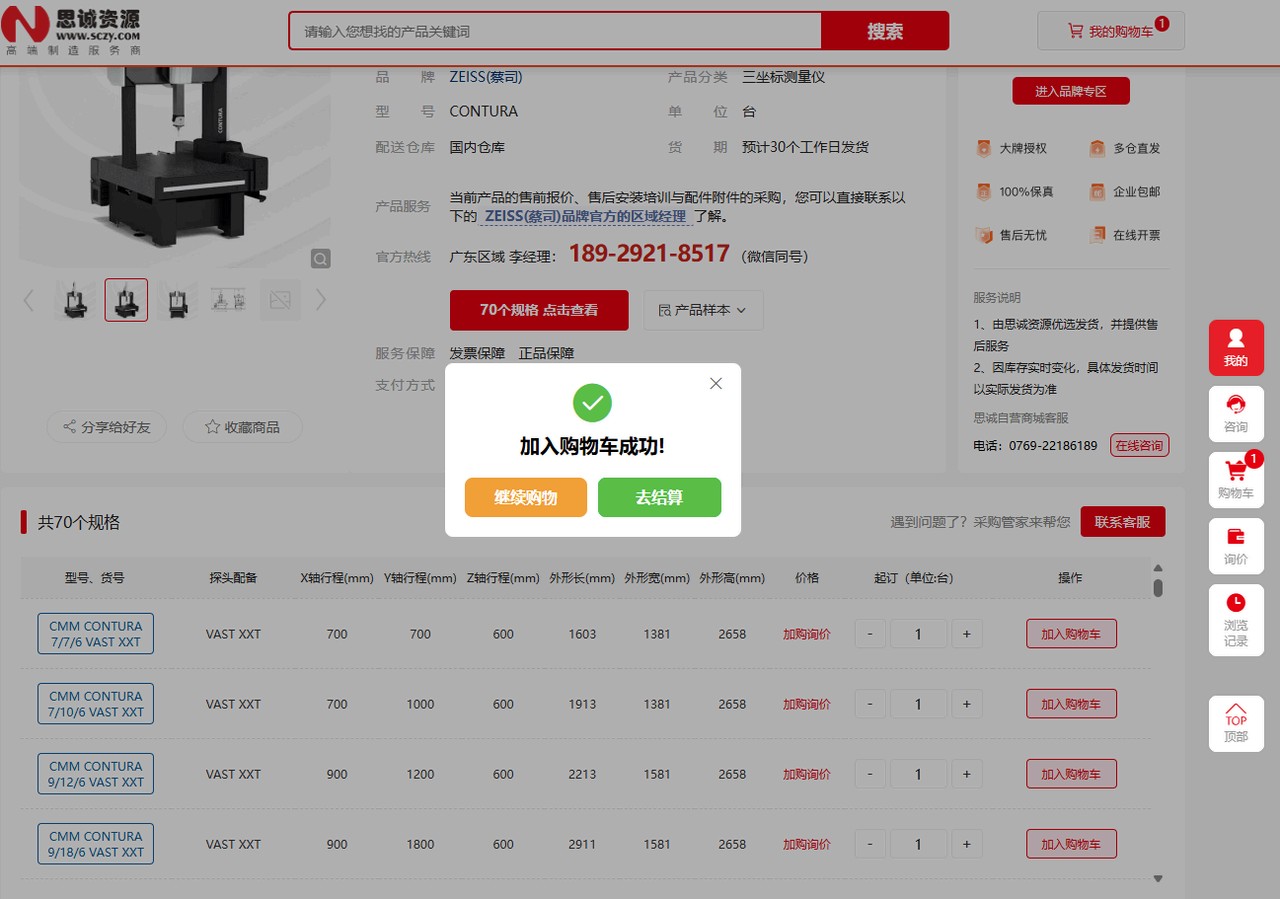Show next product thumbnails with right arrow
This screenshot has width=1280, height=899.
pyautogui.click(x=321, y=300)
